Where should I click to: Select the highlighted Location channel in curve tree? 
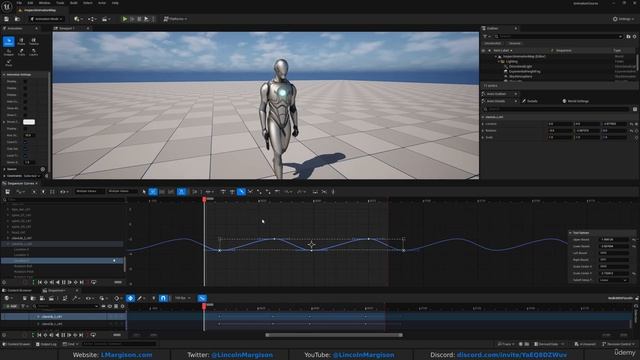pos(62,260)
